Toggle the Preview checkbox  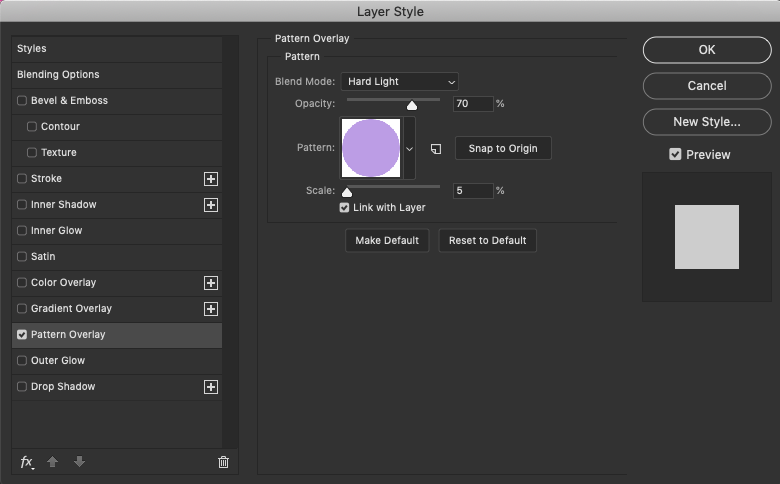point(675,154)
